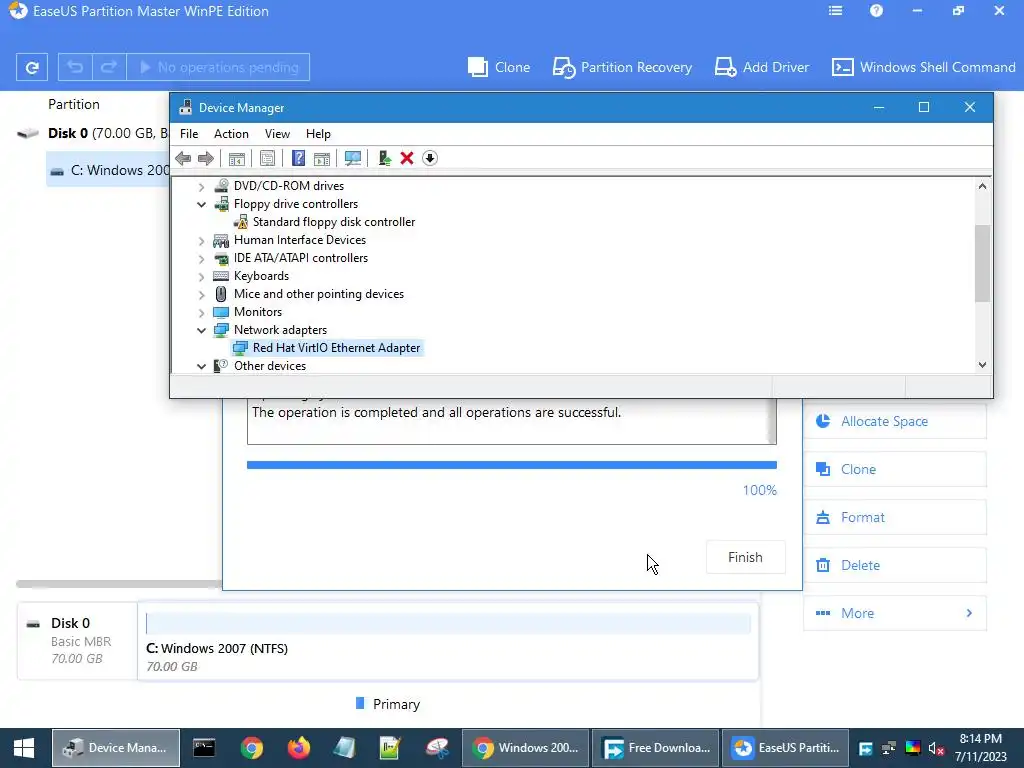This screenshot has width=1024, height=768.
Task: Click the Device Manager vertical scrollbar thumb
Action: coord(982,263)
